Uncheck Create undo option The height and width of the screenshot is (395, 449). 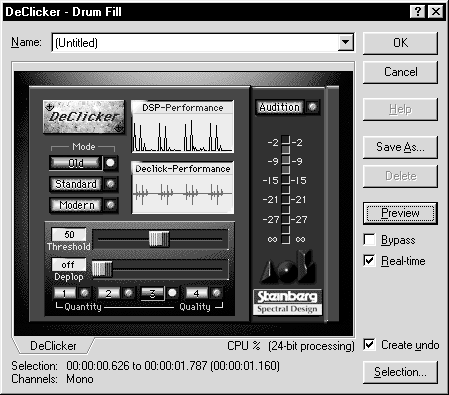tap(369, 345)
